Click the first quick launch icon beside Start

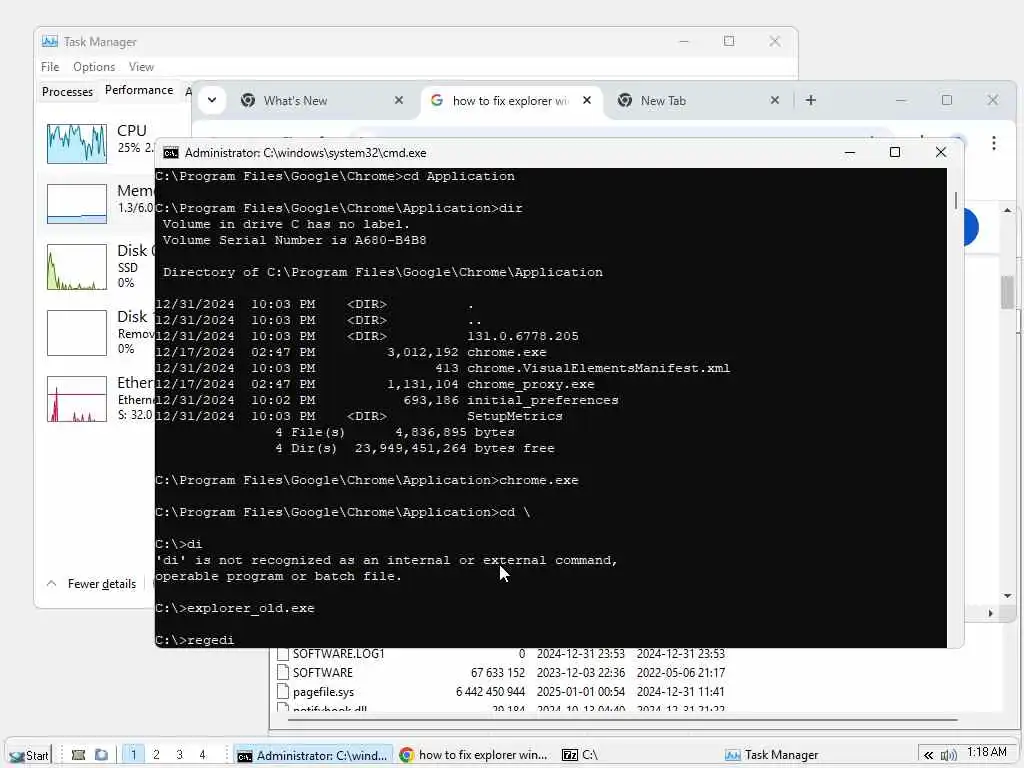[x=78, y=755]
